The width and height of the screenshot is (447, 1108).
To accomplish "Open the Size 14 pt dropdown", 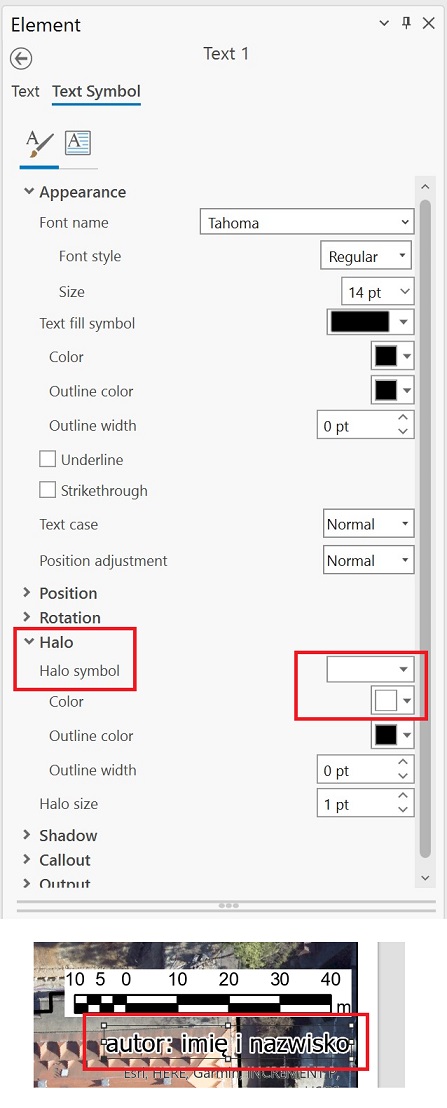I will 378,291.
